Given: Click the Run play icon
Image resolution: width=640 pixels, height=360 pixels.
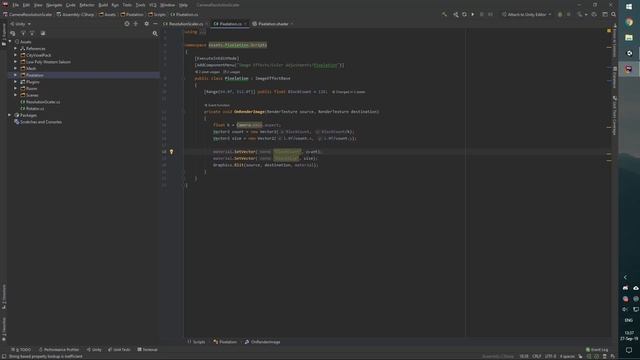Looking at the screenshot, I should tap(473, 14).
